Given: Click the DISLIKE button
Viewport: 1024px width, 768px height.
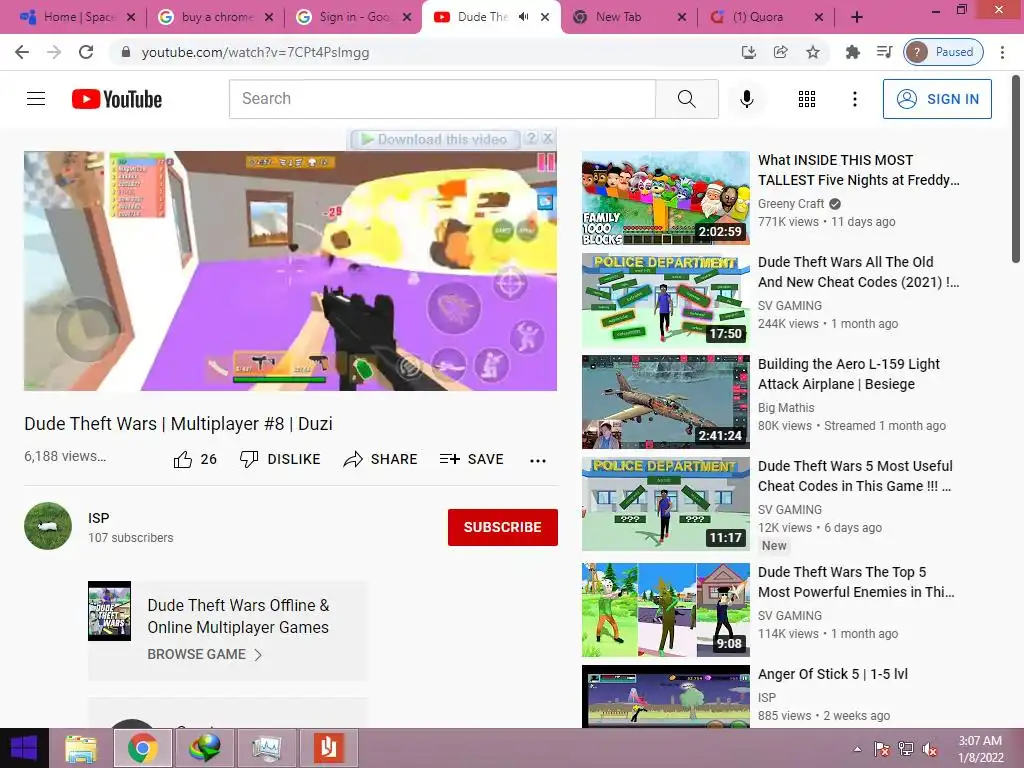Looking at the screenshot, I should 280,459.
